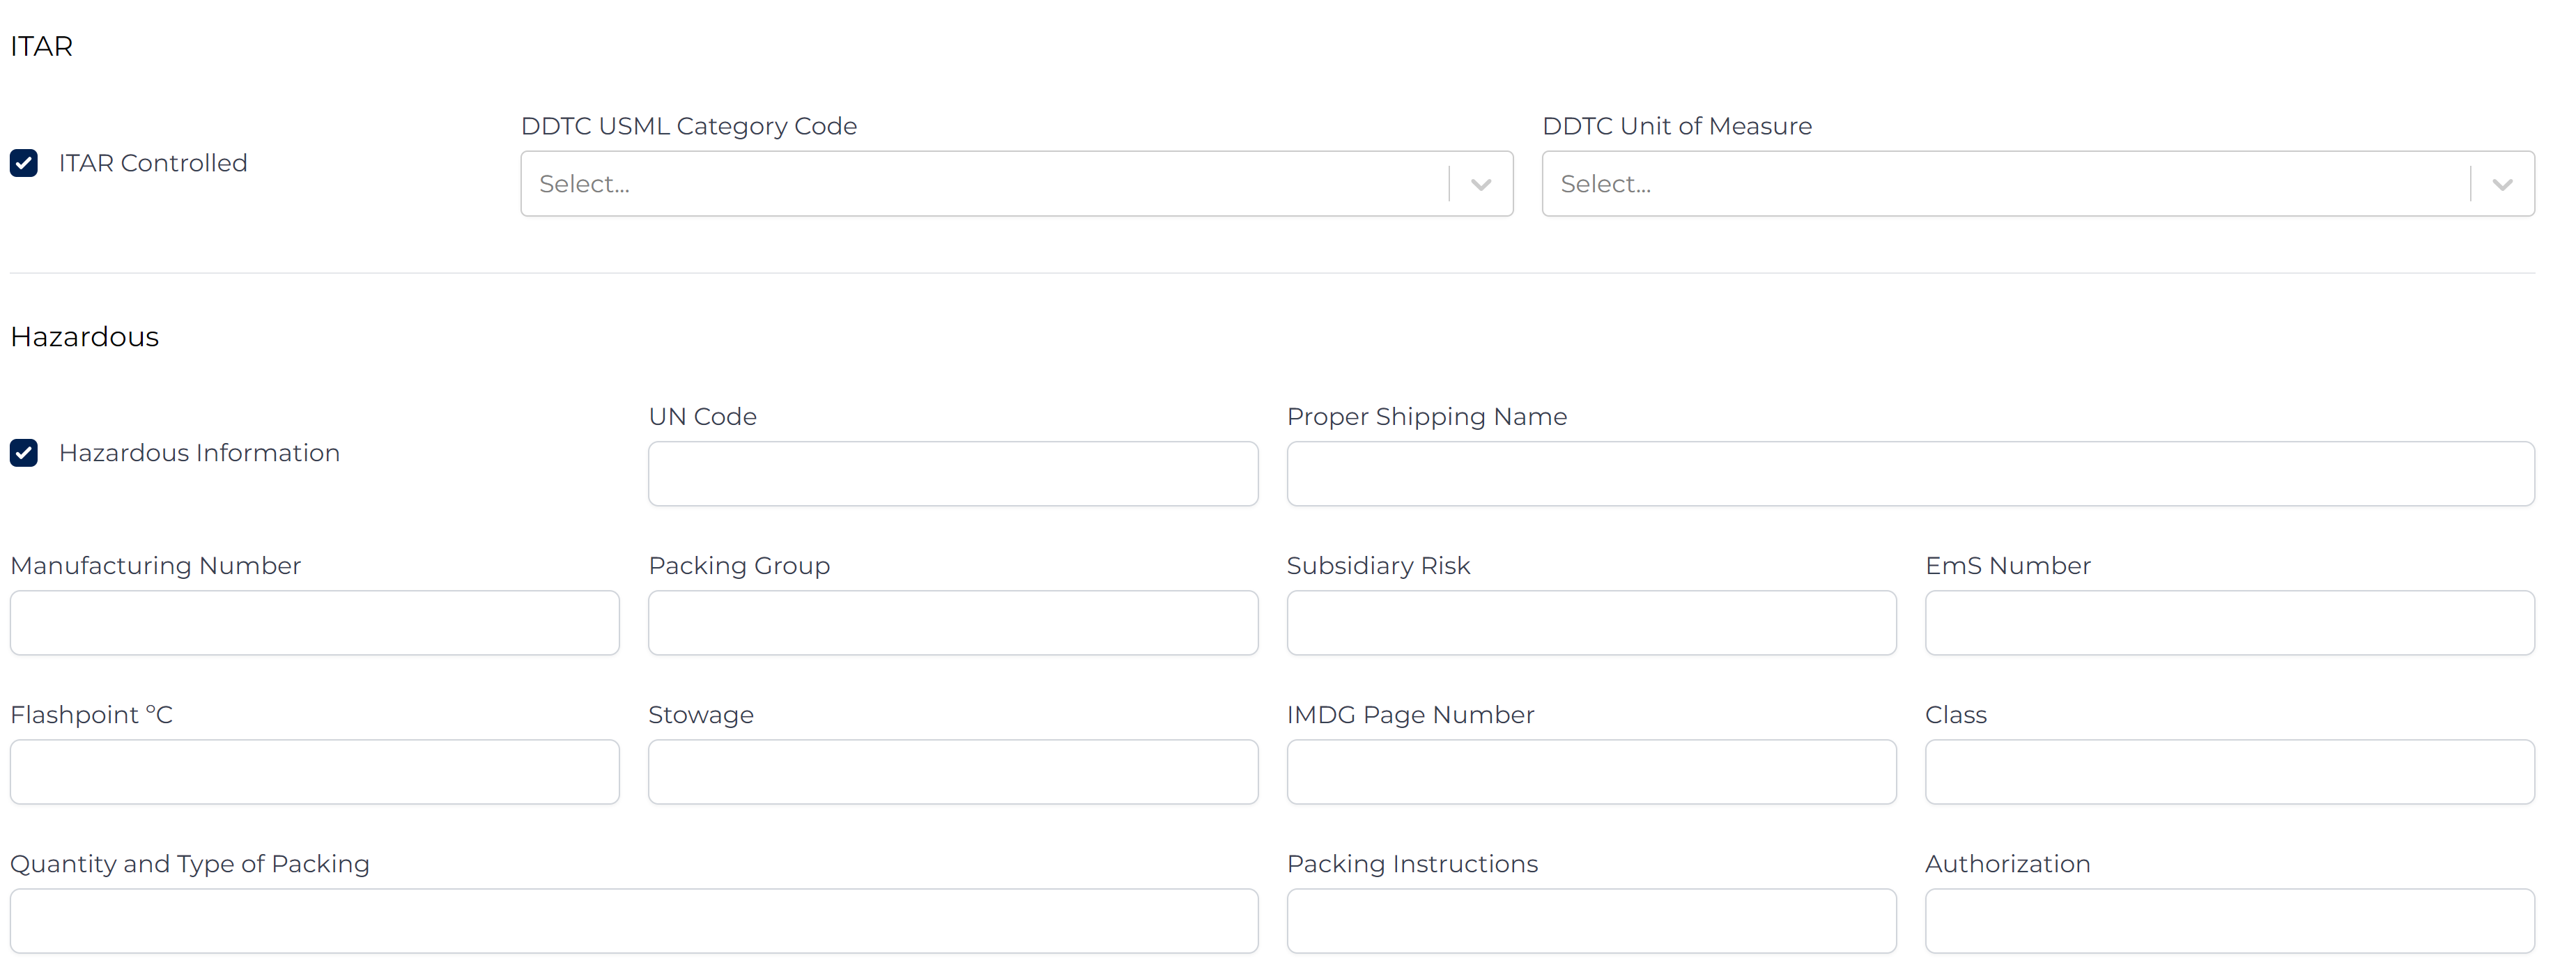
Task: Click the Packing Group input
Action: pyautogui.click(x=952, y=623)
